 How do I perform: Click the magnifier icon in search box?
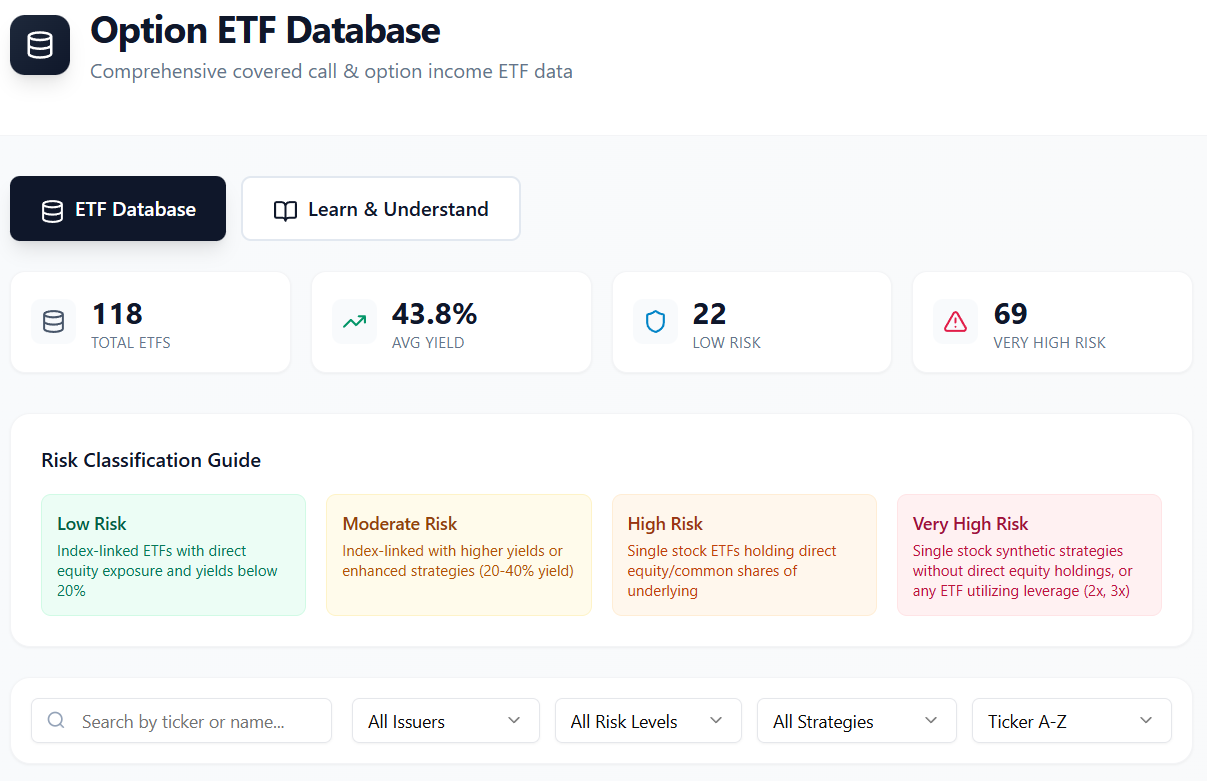click(x=56, y=720)
